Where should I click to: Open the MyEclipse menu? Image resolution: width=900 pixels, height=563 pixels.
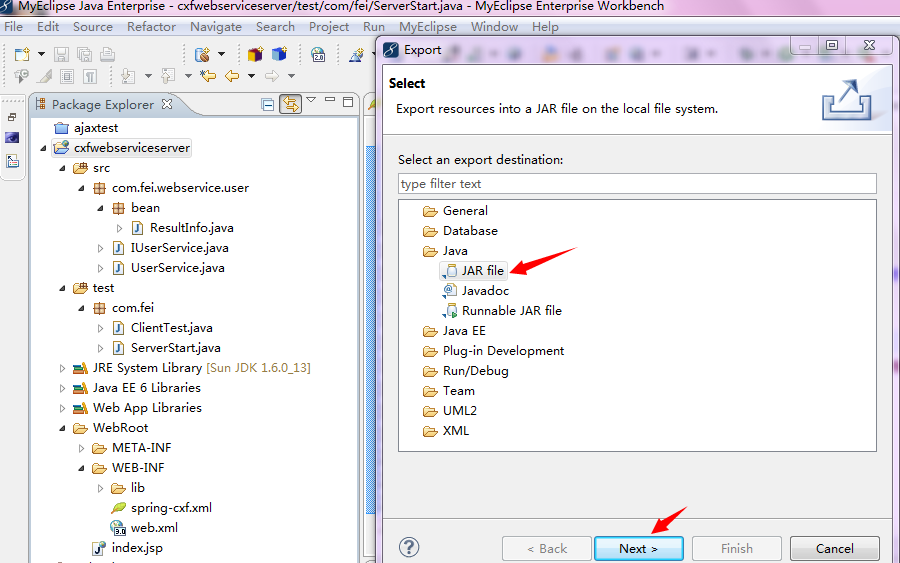coord(428,27)
